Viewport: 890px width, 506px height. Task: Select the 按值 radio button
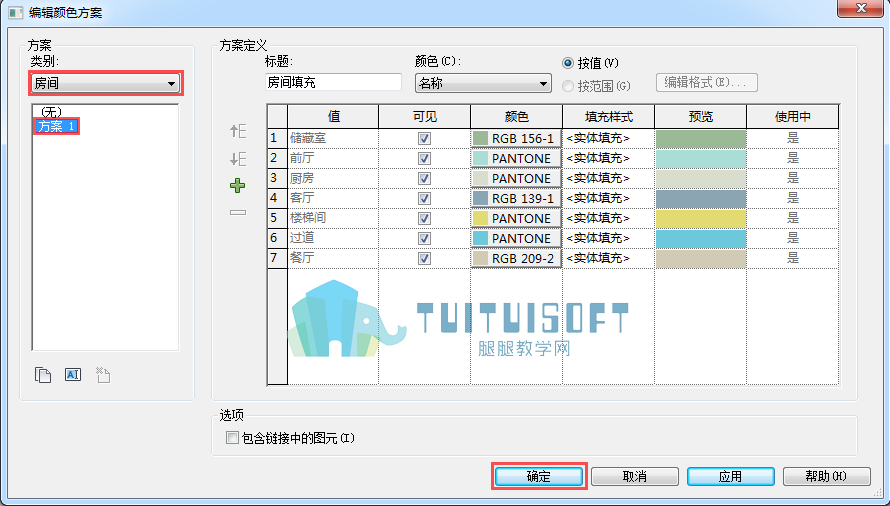[x=568, y=63]
